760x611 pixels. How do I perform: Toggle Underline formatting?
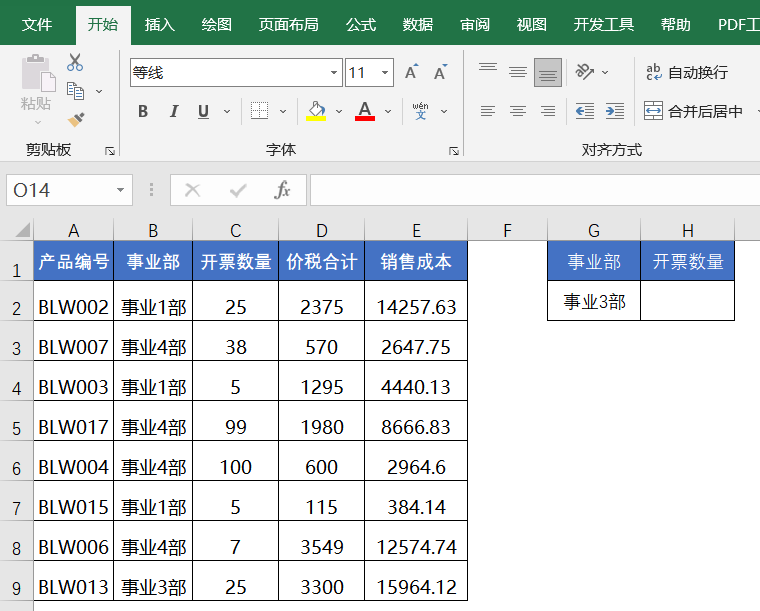(x=204, y=111)
